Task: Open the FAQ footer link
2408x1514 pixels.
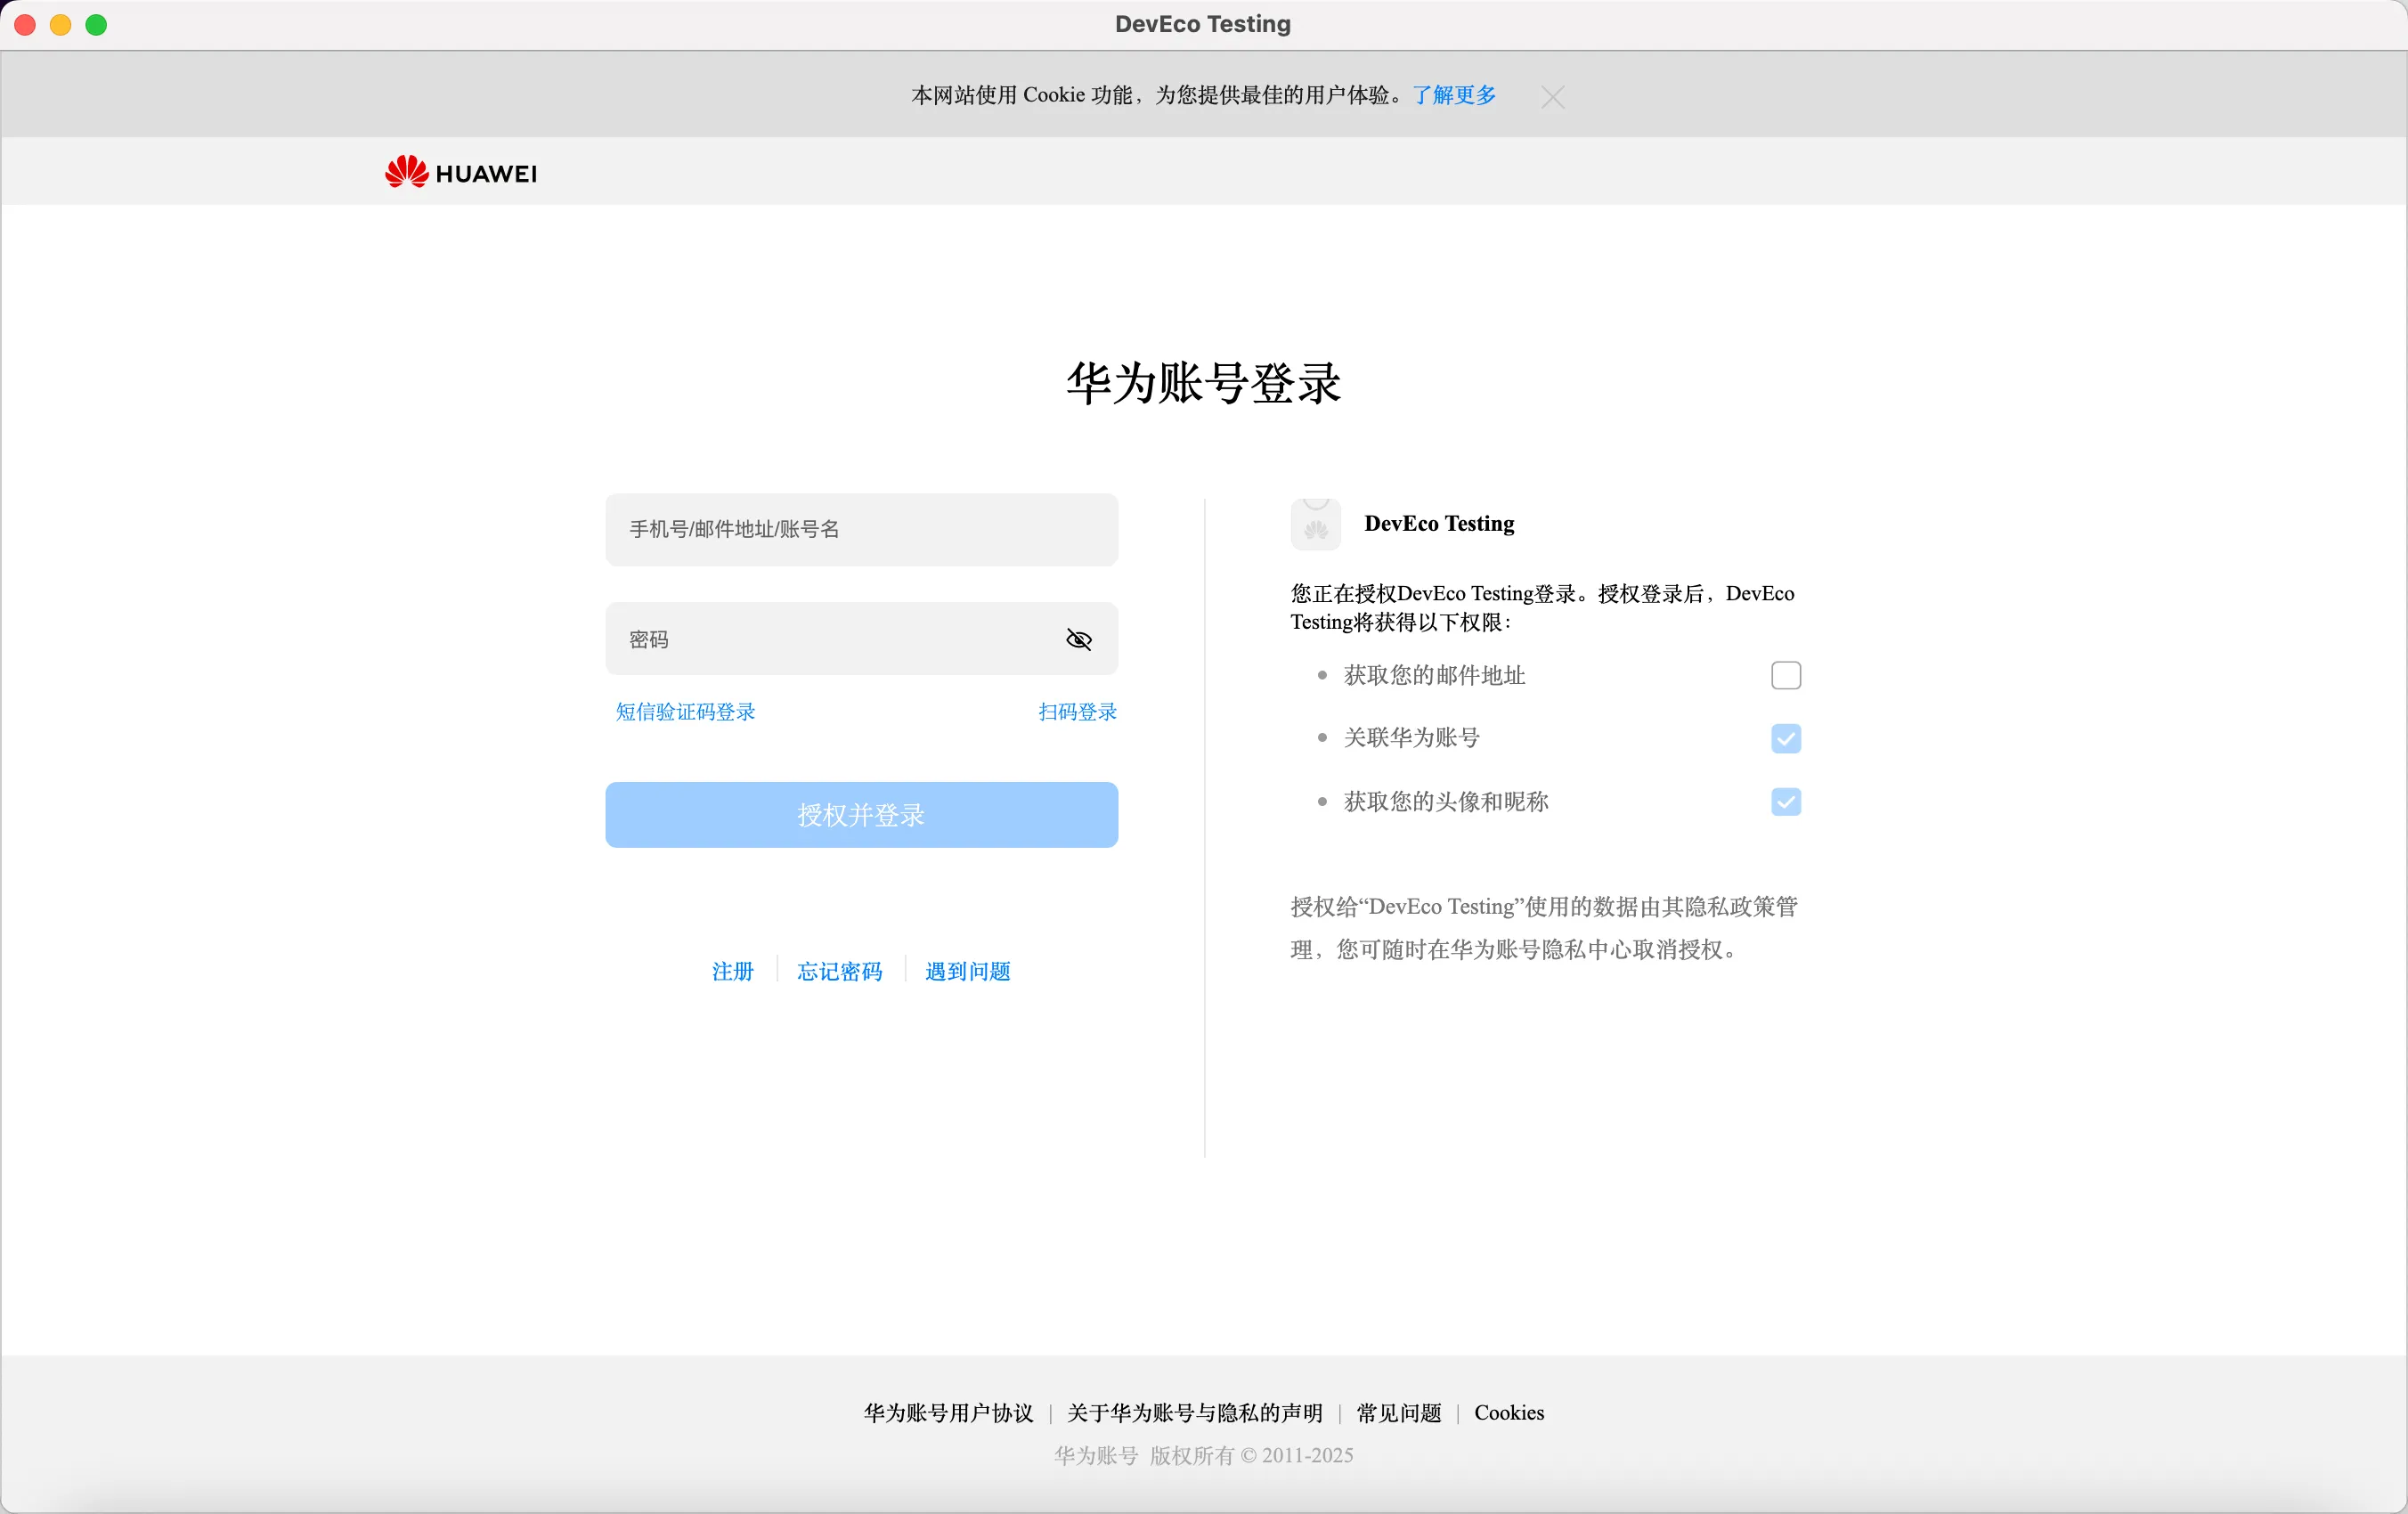Action: (1398, 1412)
